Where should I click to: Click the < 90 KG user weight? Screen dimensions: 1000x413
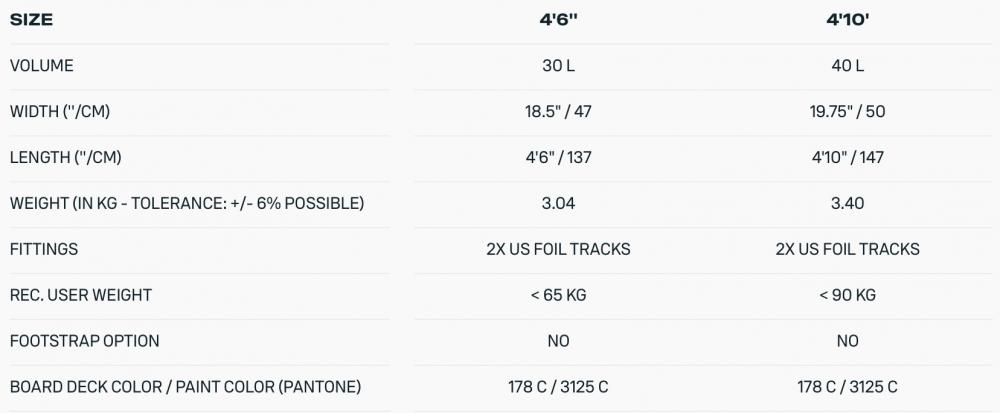tap(847, 295)
